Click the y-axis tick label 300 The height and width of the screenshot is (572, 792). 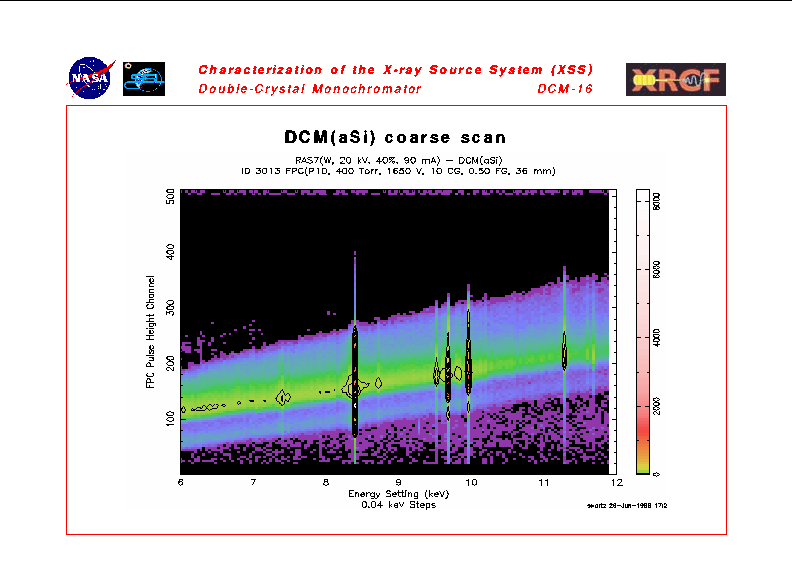[x=169, y=305]
